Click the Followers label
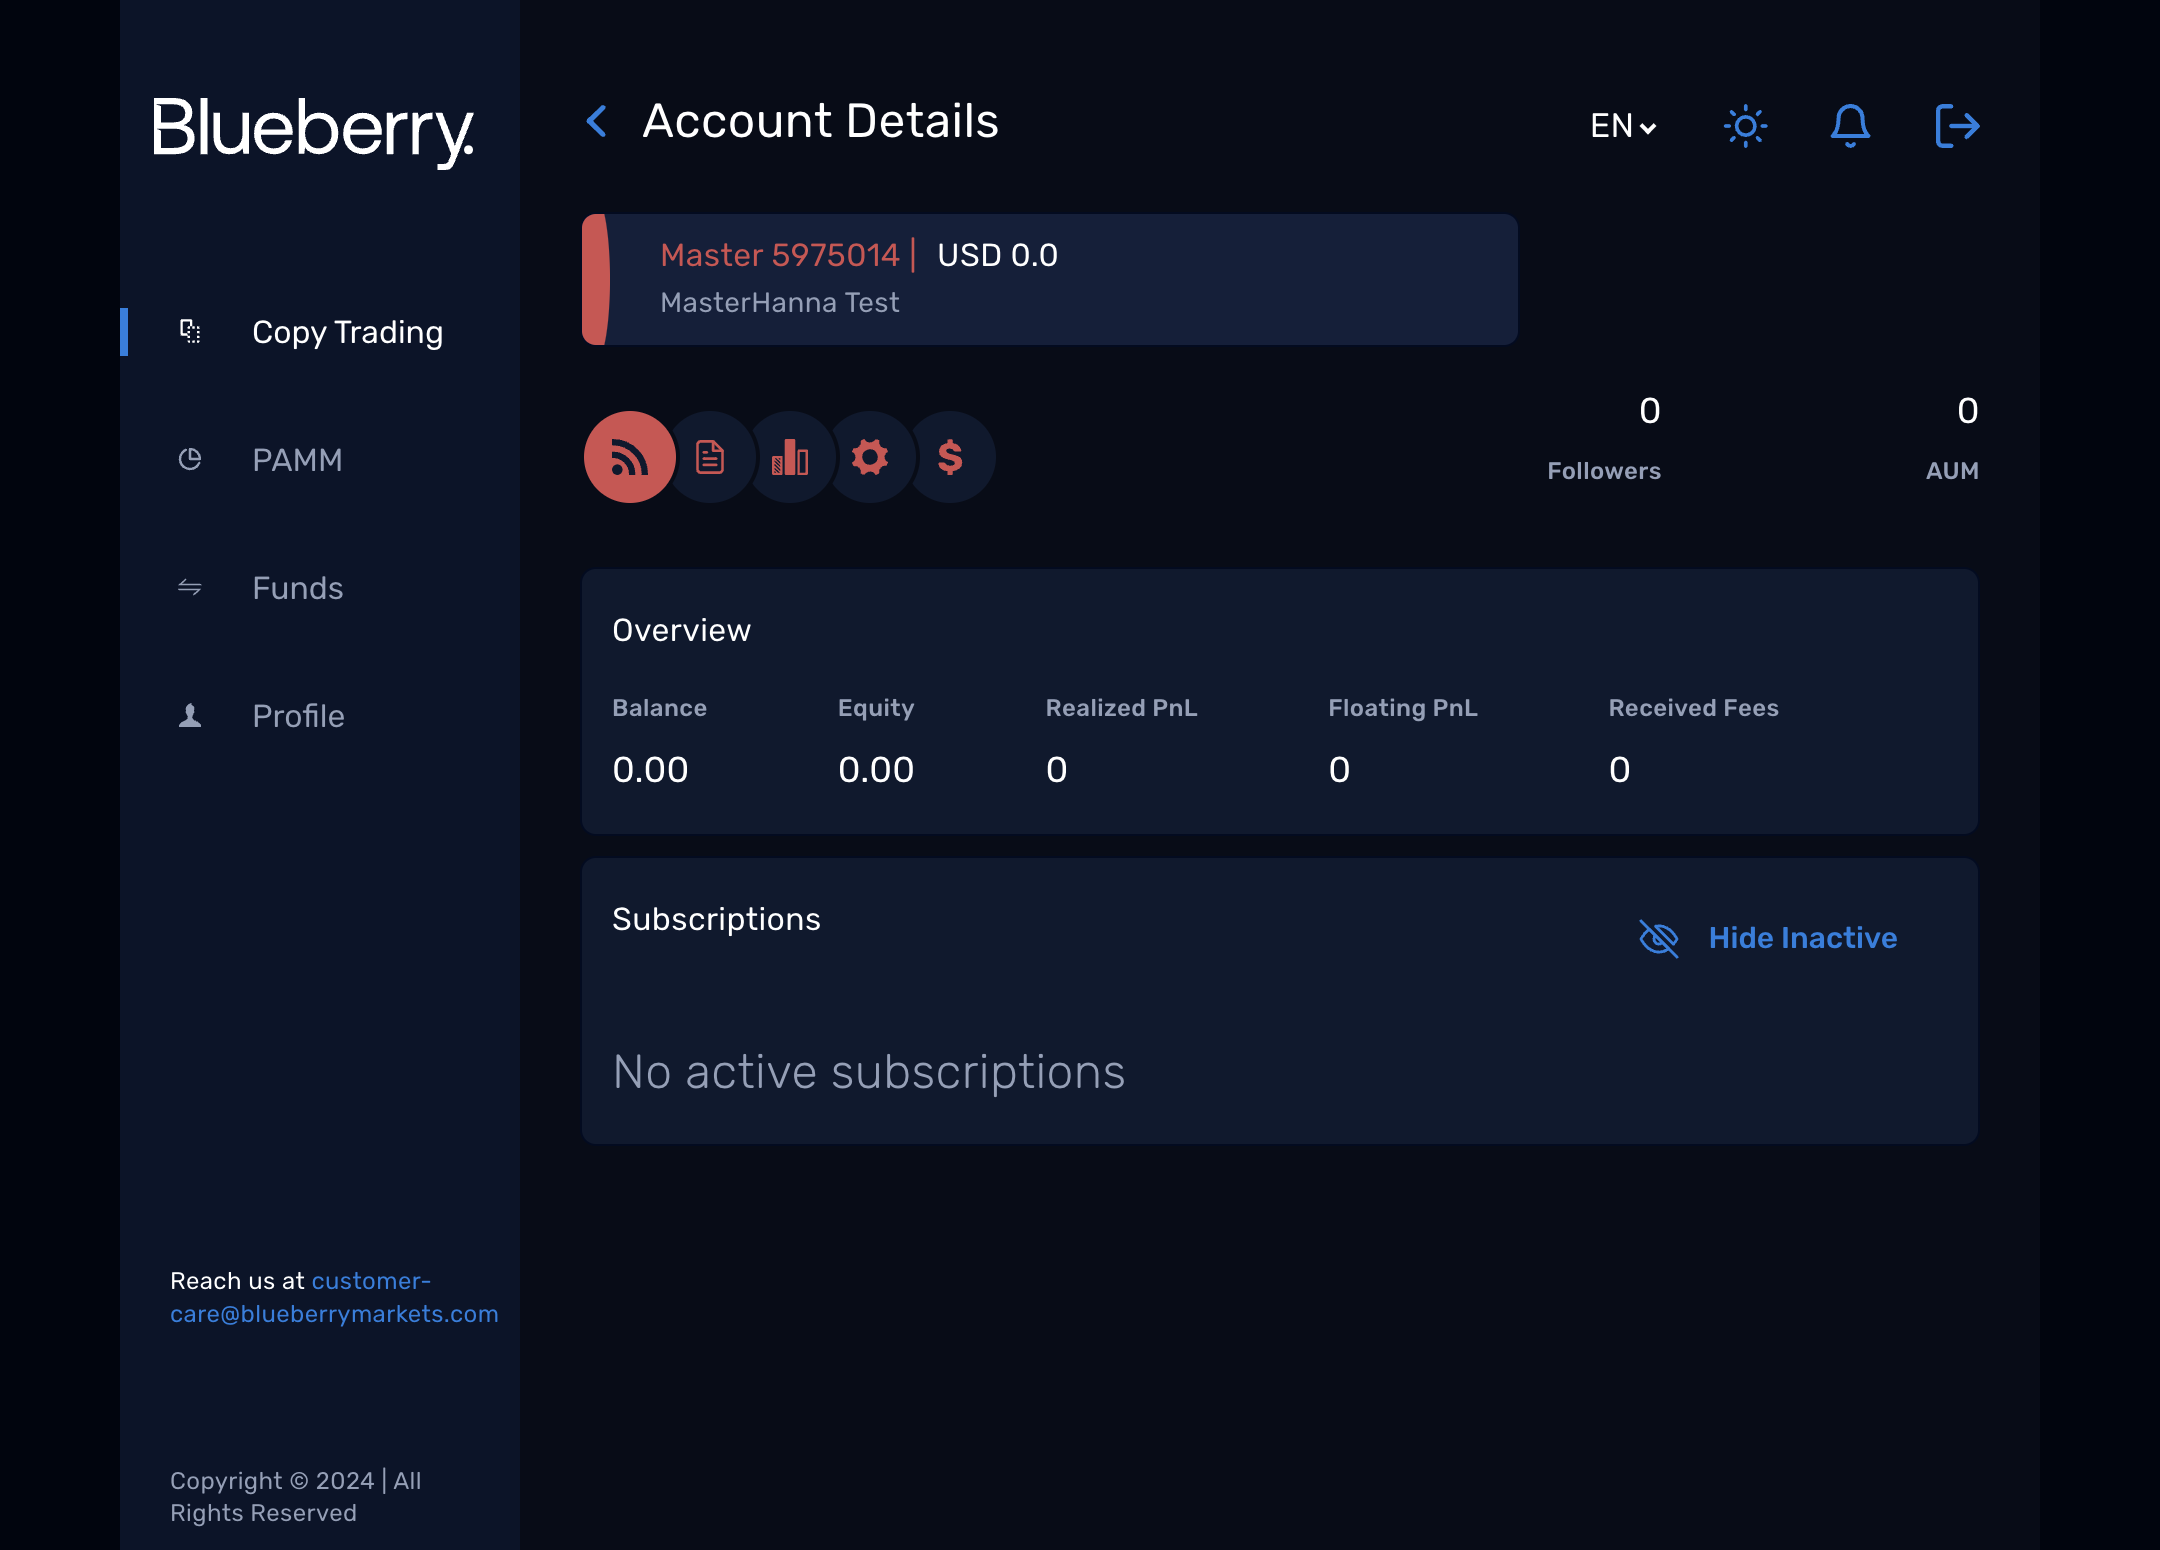 click(1604, 471)
